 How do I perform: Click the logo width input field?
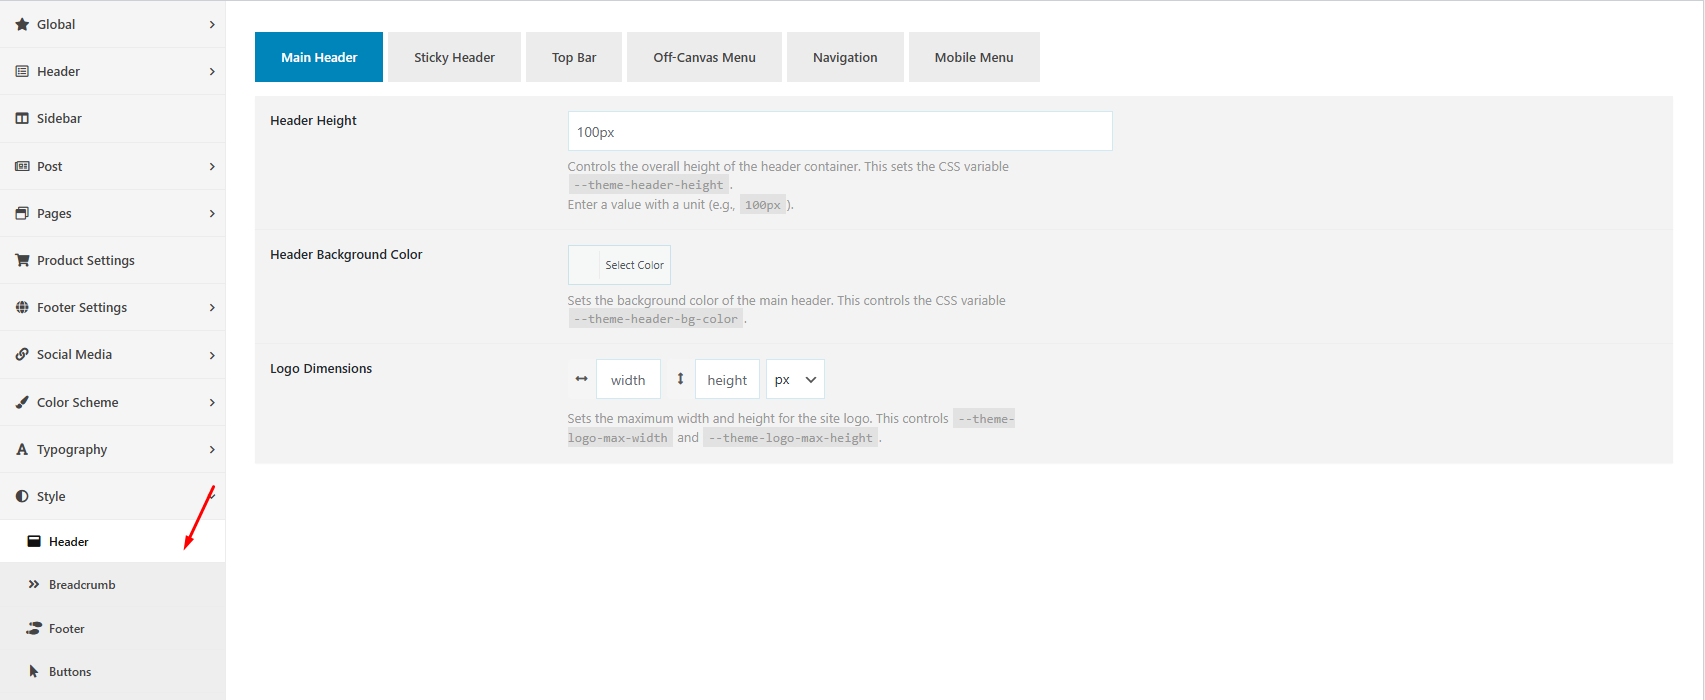point(628,380)
